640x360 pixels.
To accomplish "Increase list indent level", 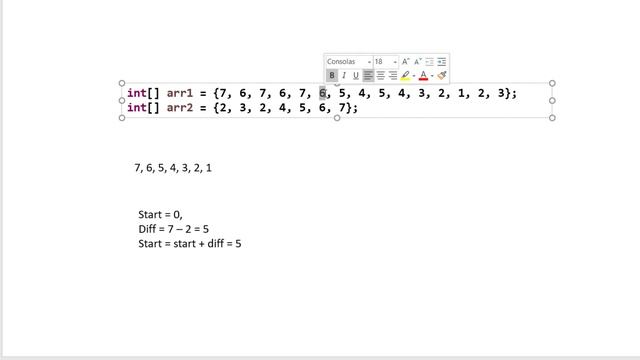I will click(442, 62).
